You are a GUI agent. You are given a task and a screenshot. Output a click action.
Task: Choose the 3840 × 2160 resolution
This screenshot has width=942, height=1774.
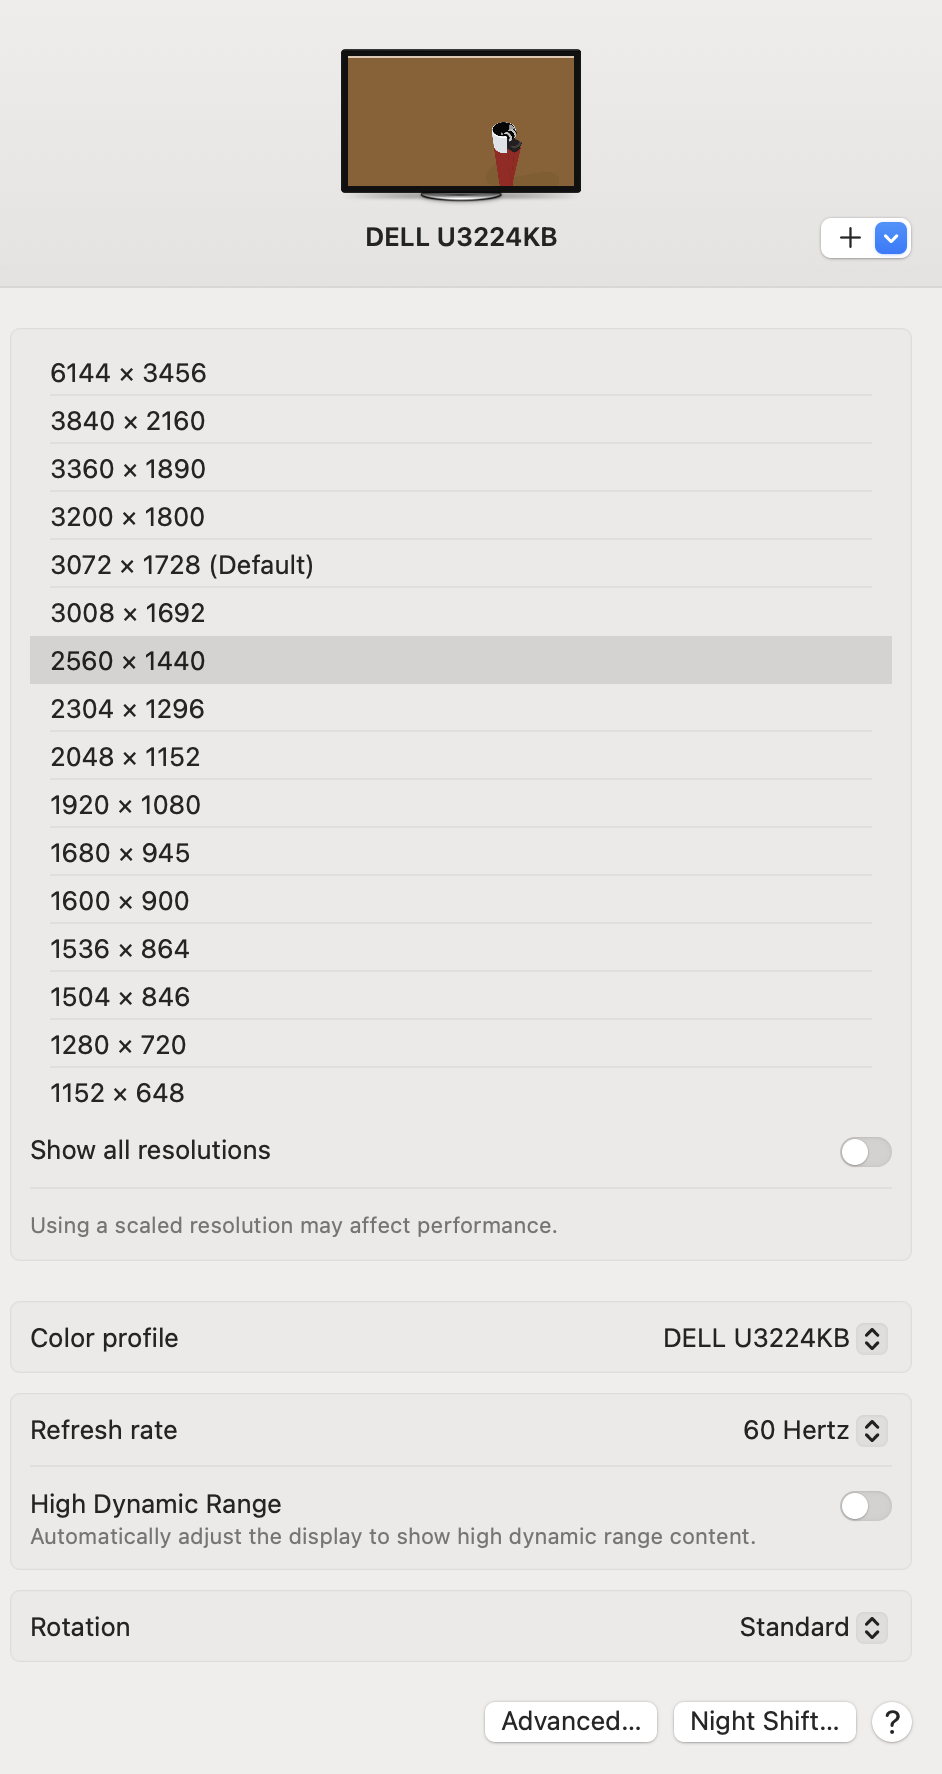[x=461, y=421]
